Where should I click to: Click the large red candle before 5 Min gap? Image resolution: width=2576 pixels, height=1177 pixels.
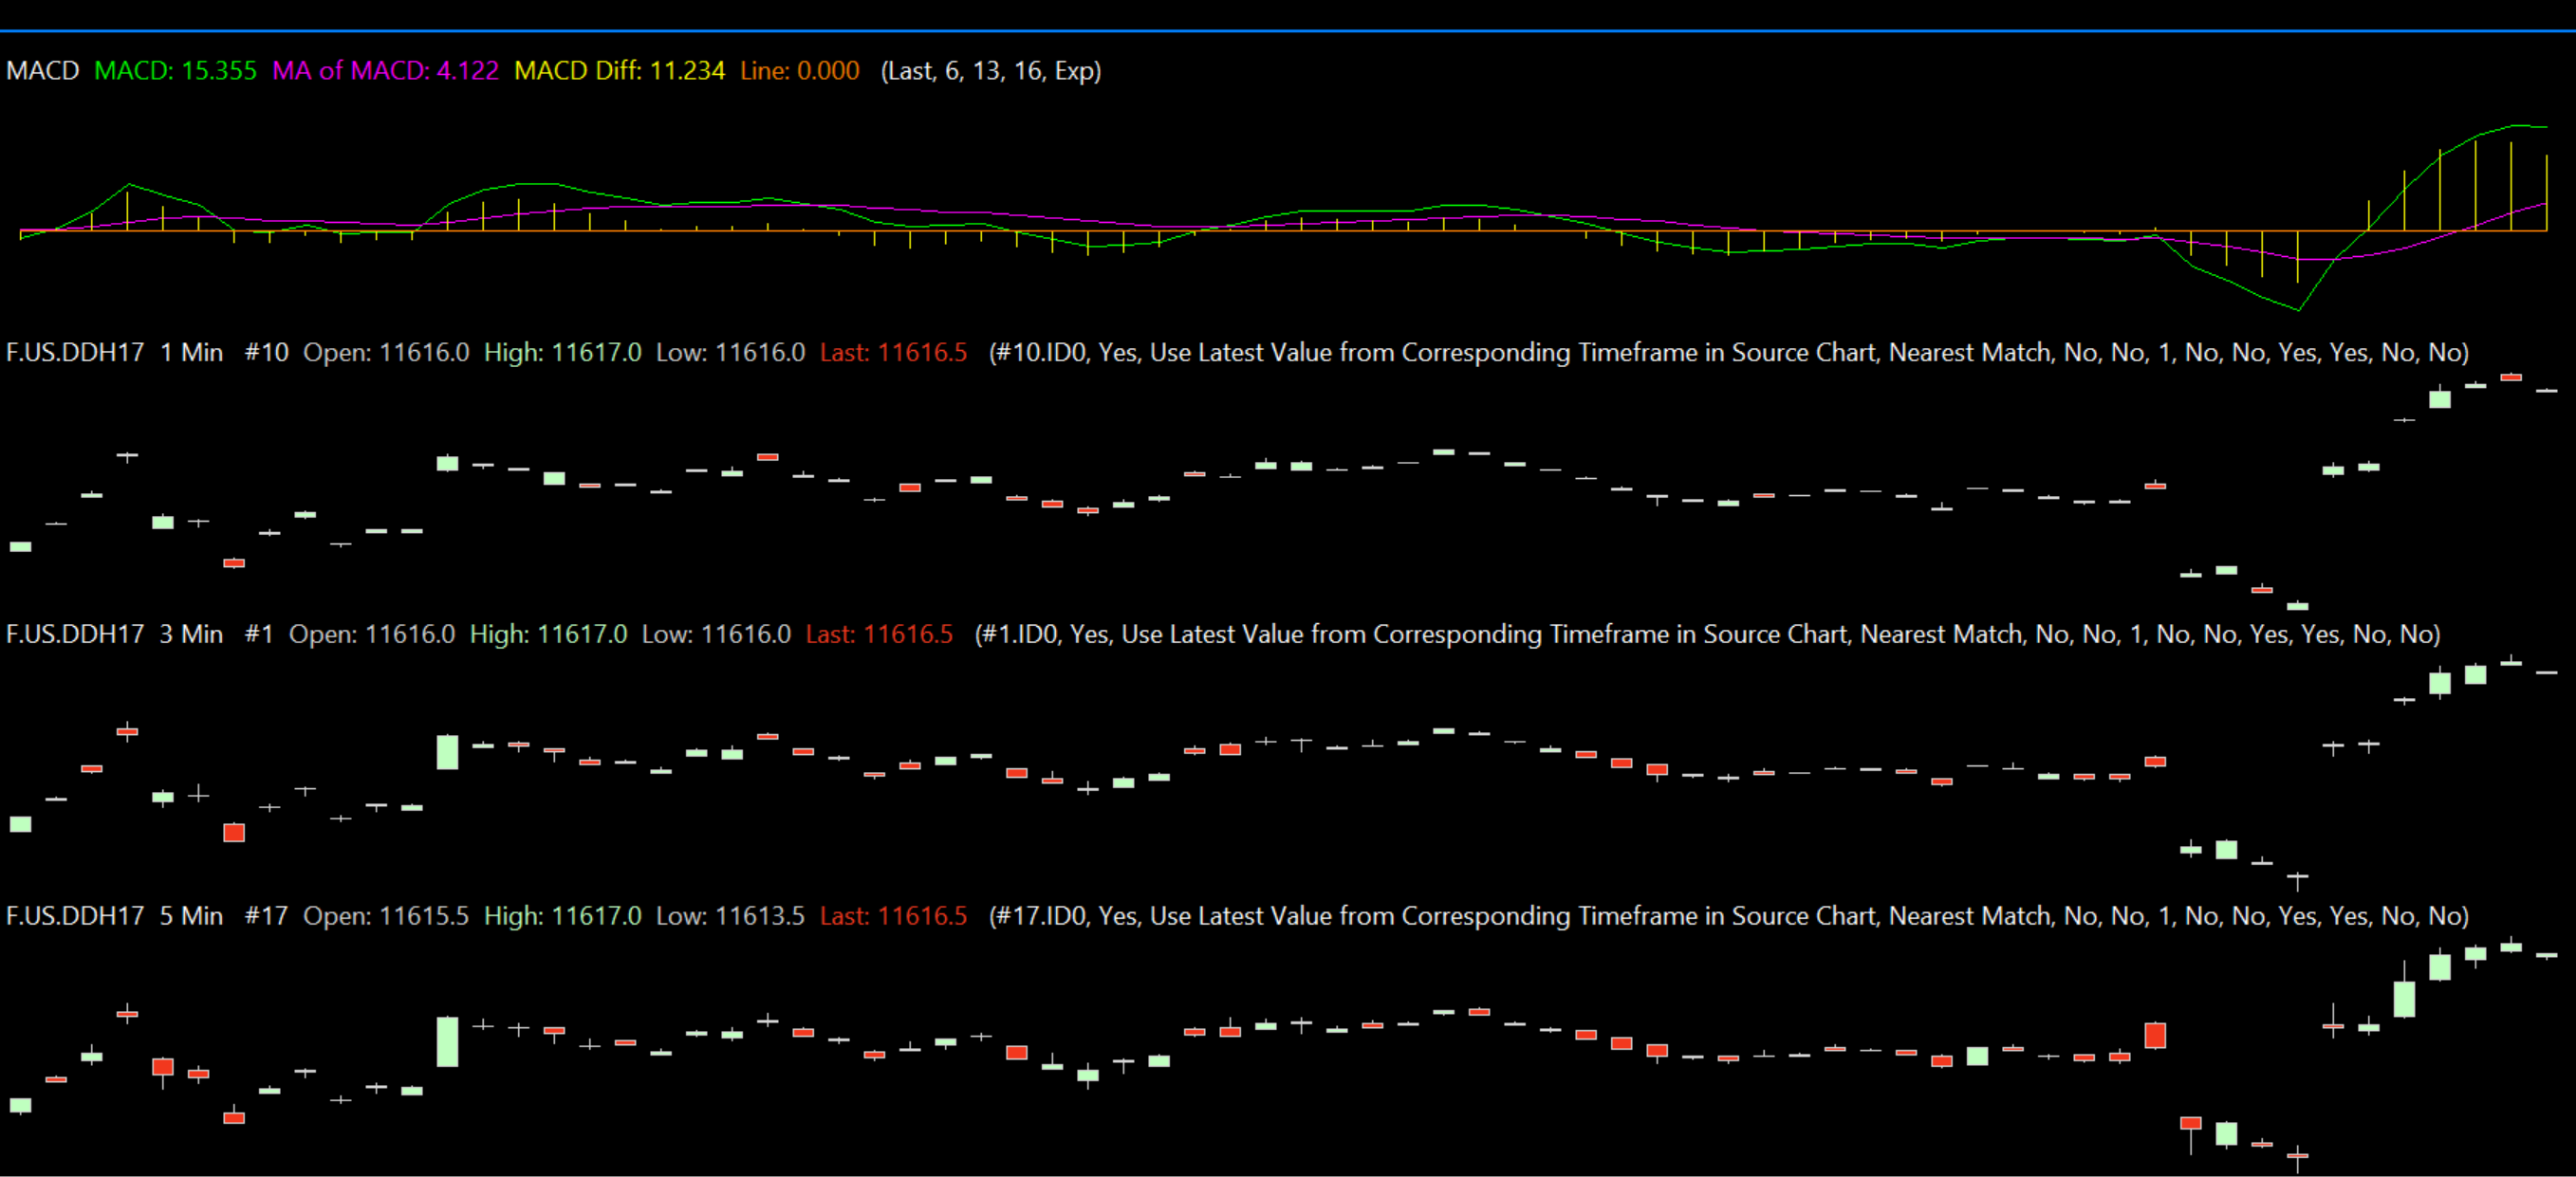coord(2155,1035)
